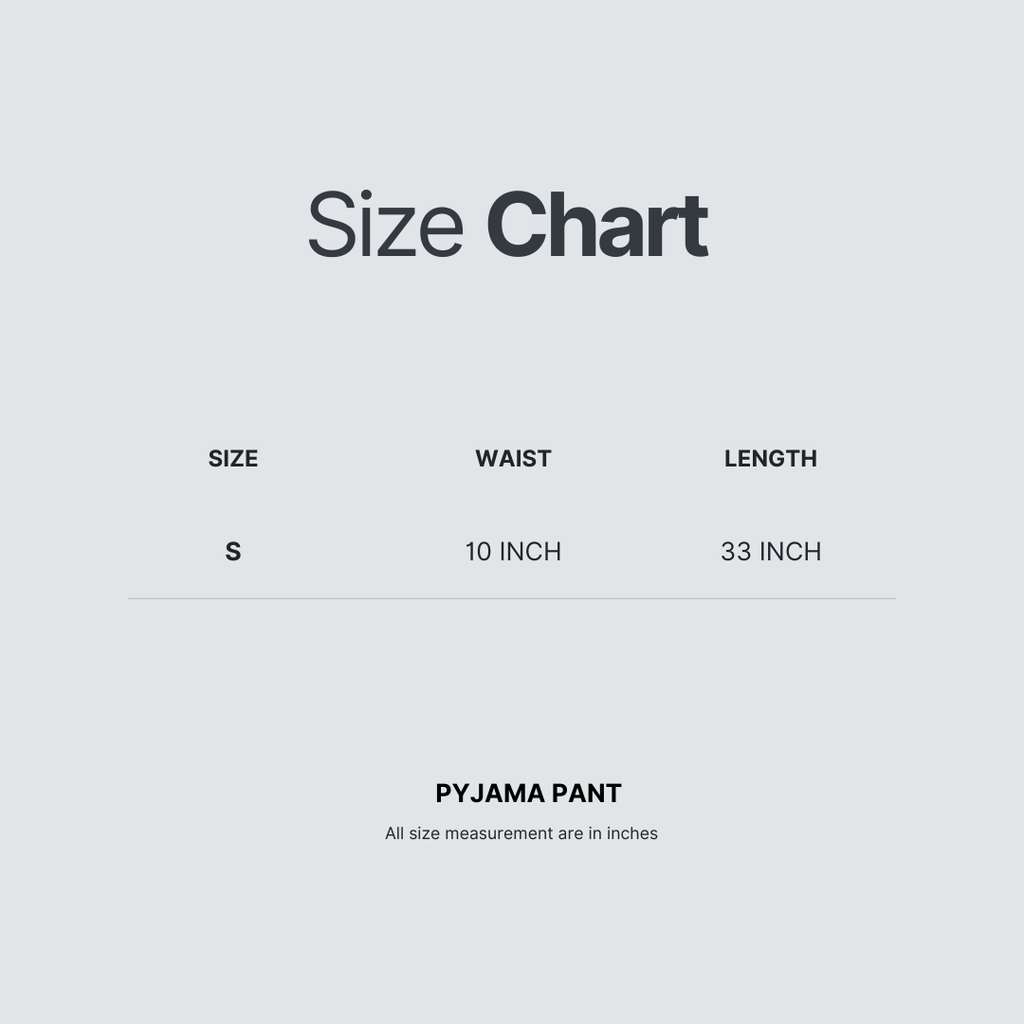Click the number 10 in the waist value

478,552
